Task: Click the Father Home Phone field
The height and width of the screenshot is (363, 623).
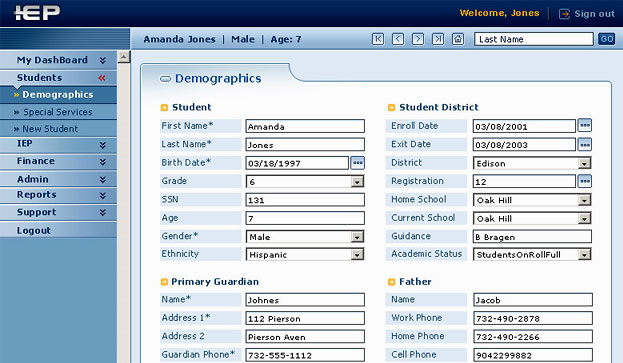Action: click(x=533, y=336)
